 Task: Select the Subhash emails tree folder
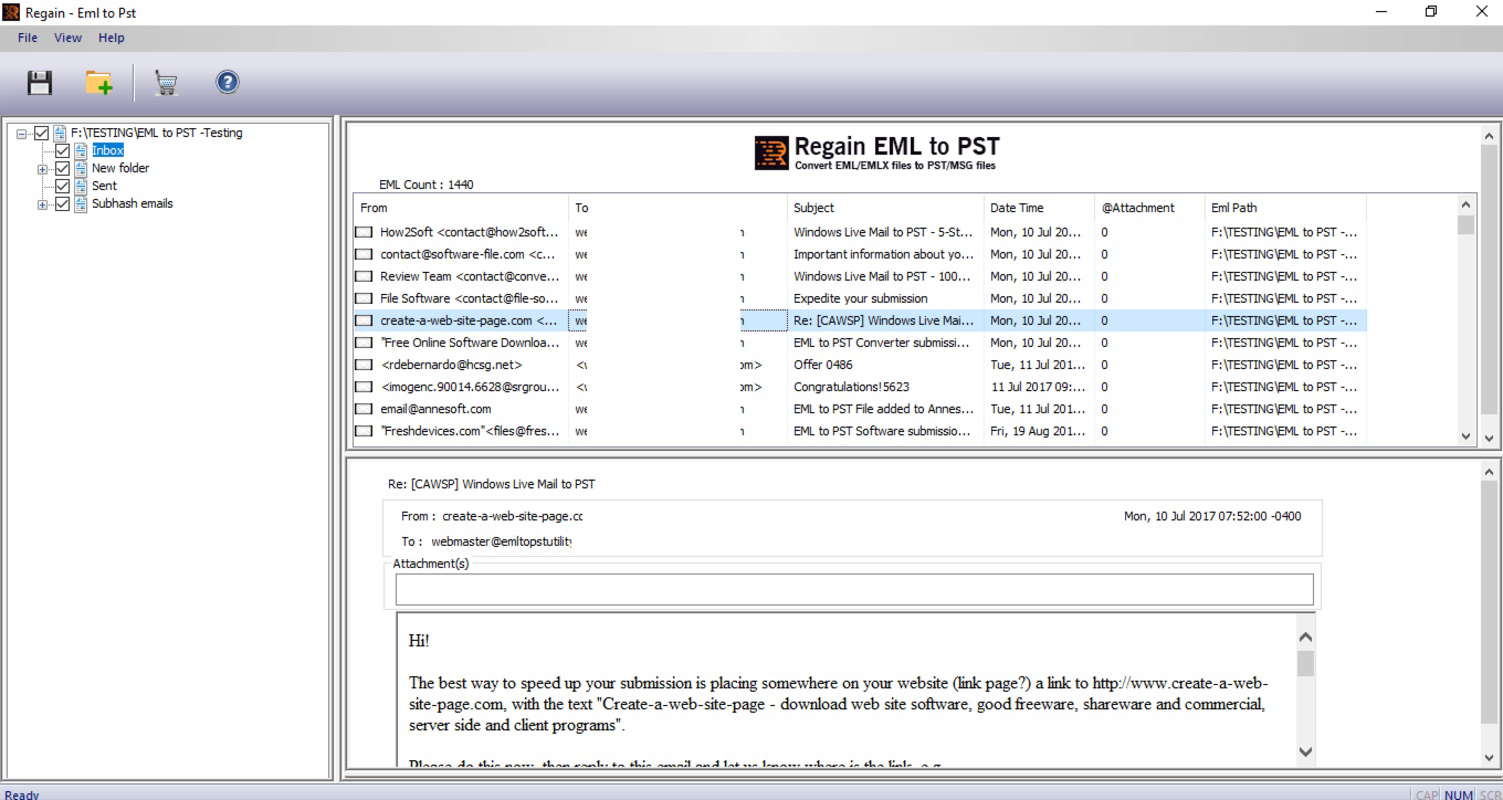click(132, 204)
